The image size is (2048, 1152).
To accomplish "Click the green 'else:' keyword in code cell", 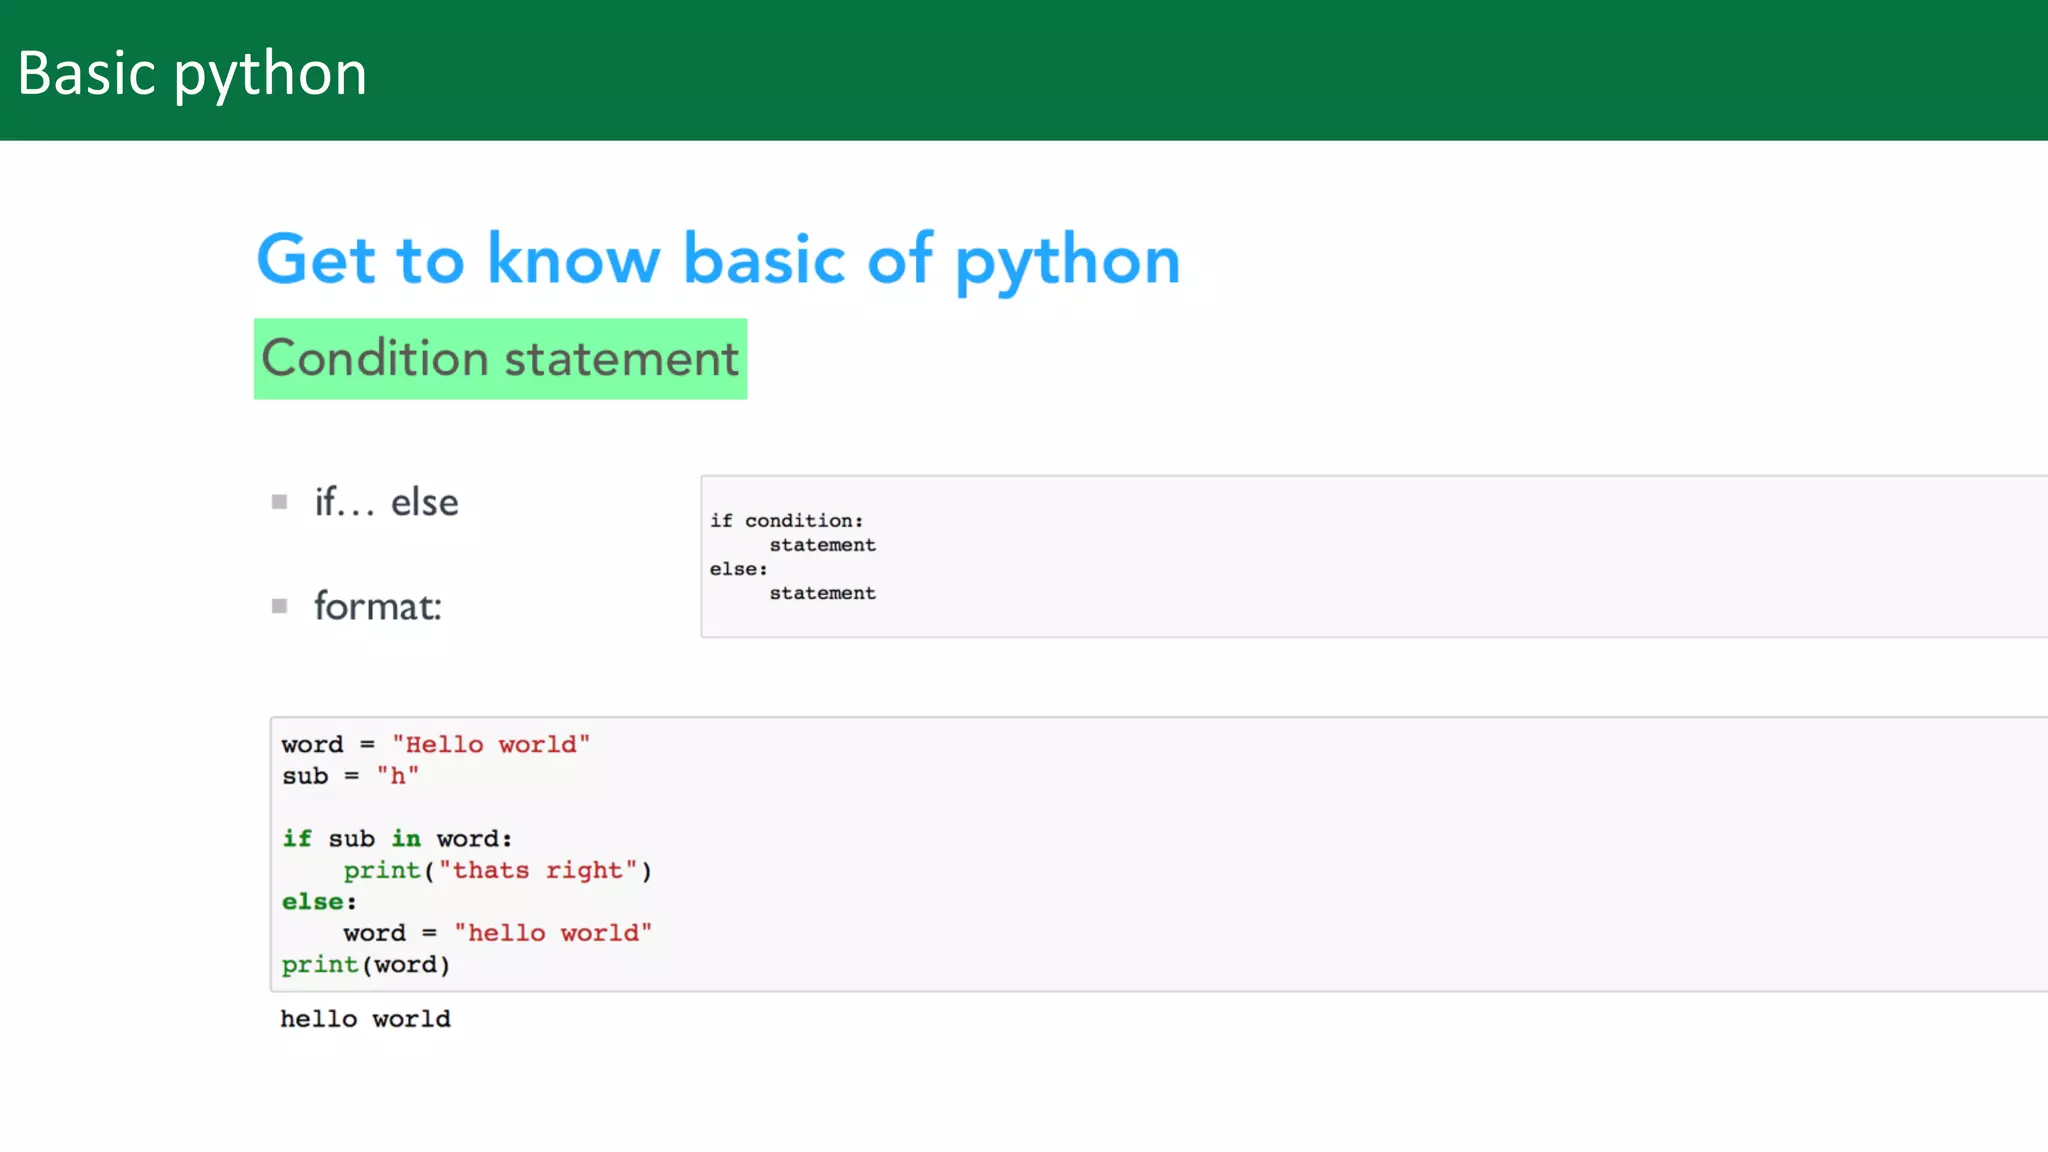I will pos(319,902).
